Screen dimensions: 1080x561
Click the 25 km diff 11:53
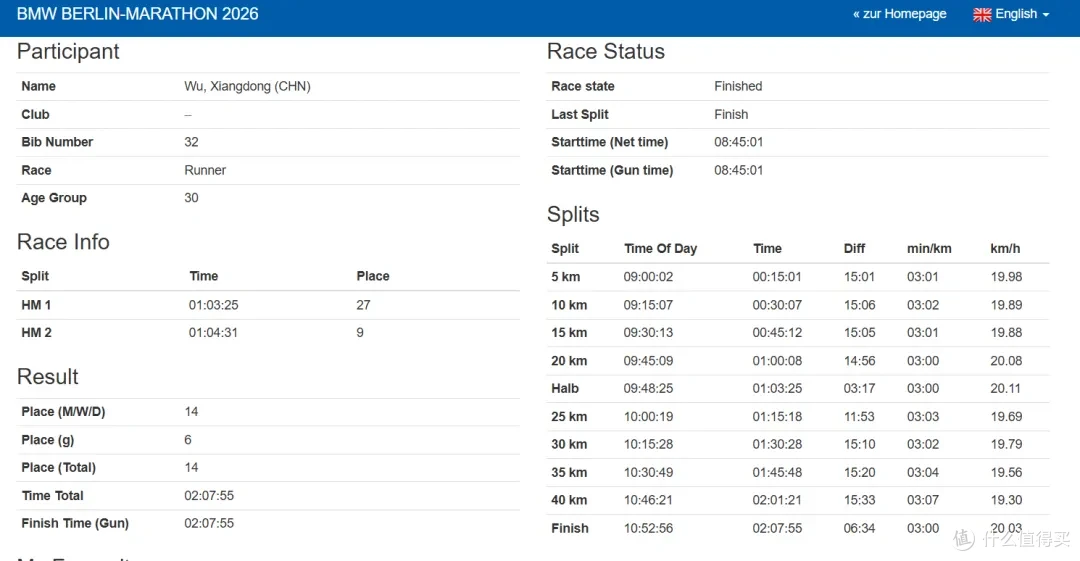pos(860,416)
